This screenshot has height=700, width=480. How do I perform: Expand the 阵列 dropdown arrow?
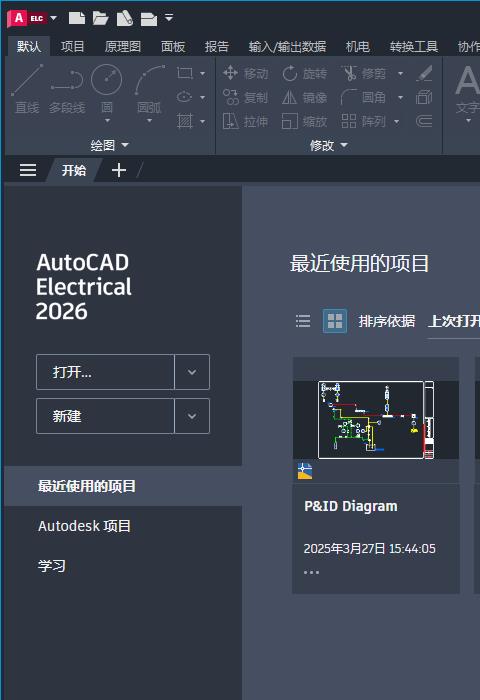click(x=397, y=121)
